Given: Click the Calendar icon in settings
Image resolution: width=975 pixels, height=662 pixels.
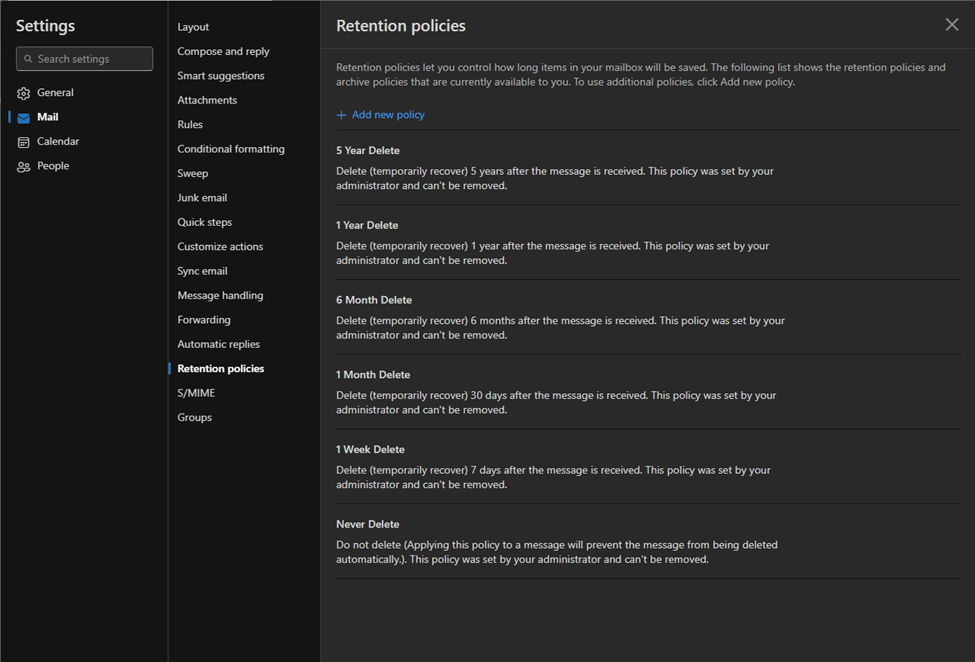Looking at the screenshot, I should 24,142.
